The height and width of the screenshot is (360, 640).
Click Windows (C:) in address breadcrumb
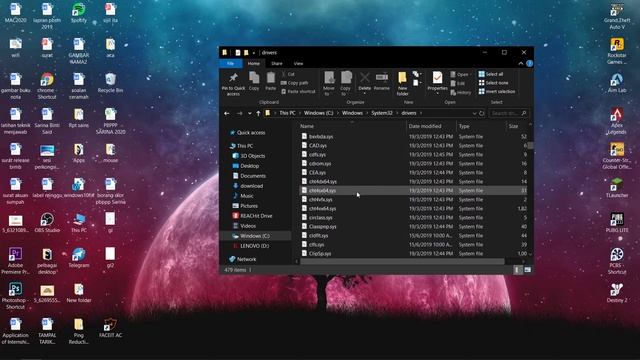[x=318, y=113]
